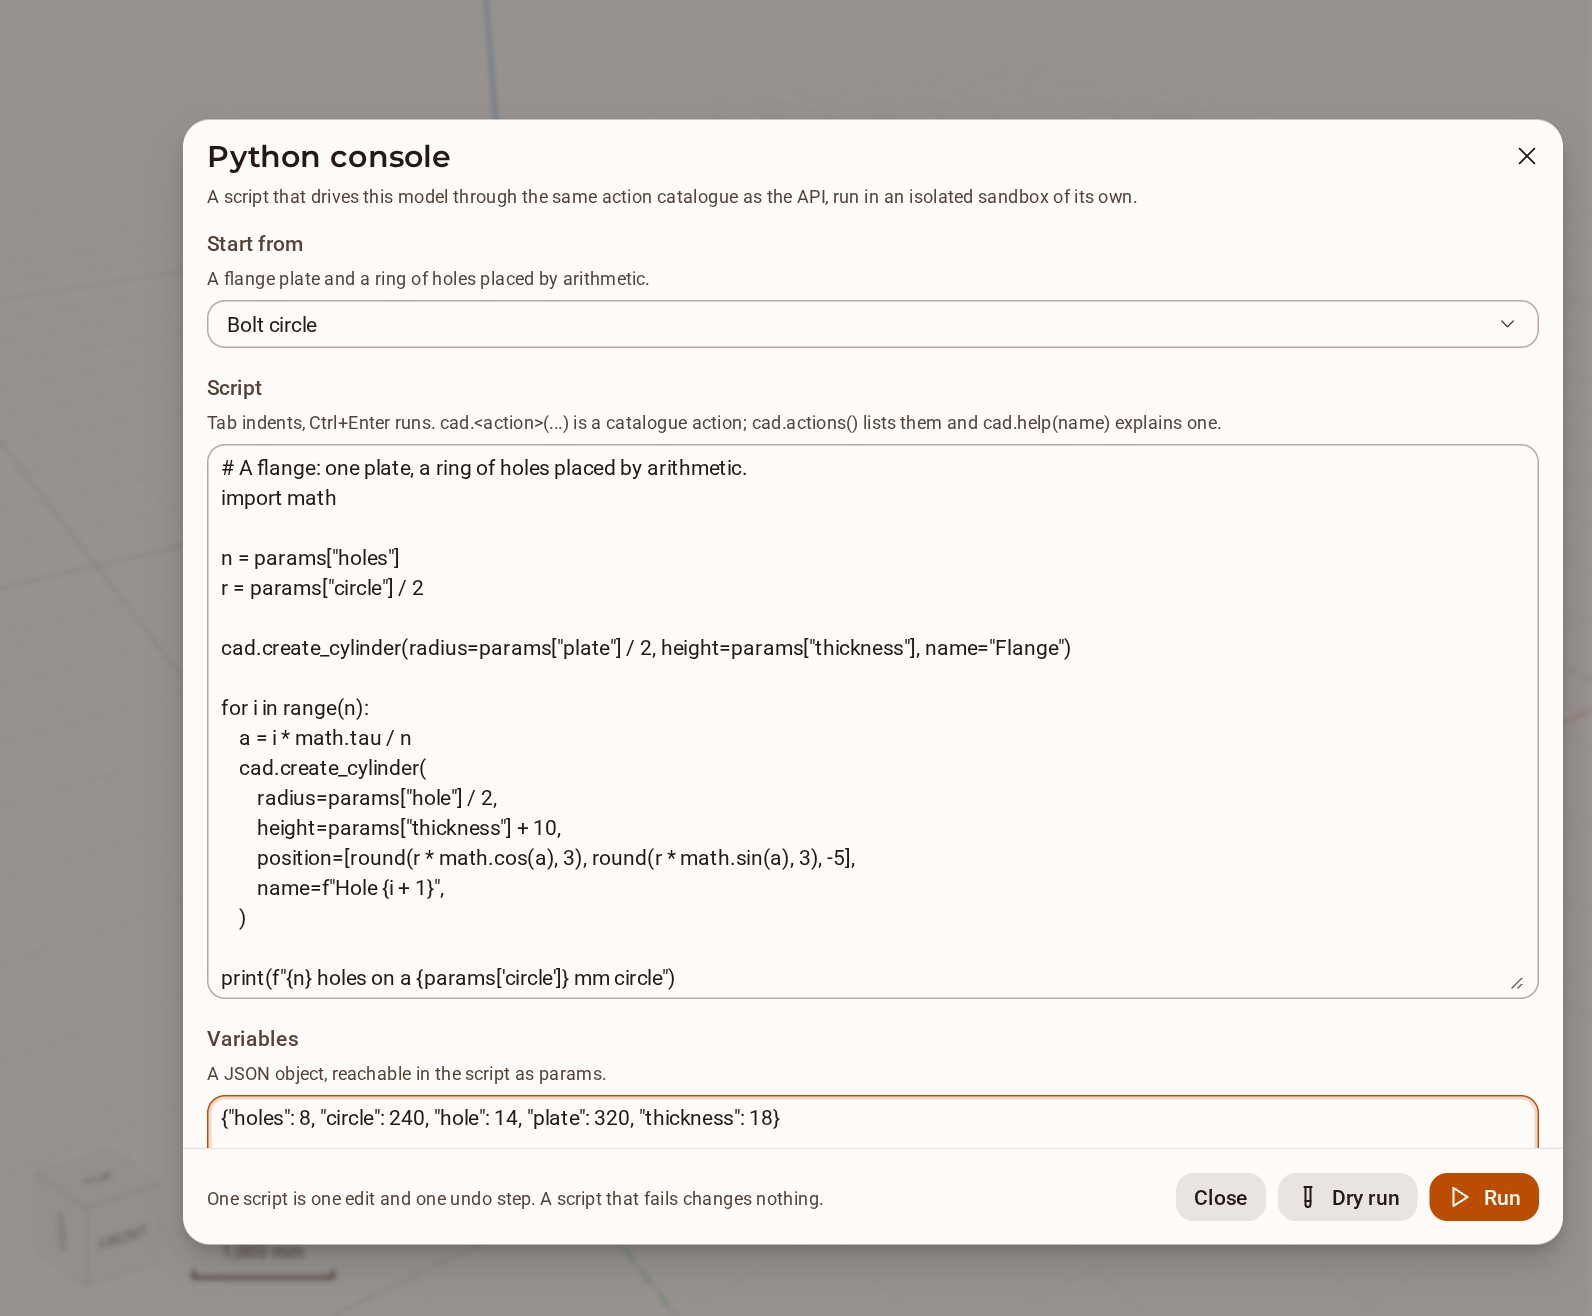Click the "Python console" dialog title
Image resolution: width=1592 pixels, height=1316 pixels.
(329, 157)
